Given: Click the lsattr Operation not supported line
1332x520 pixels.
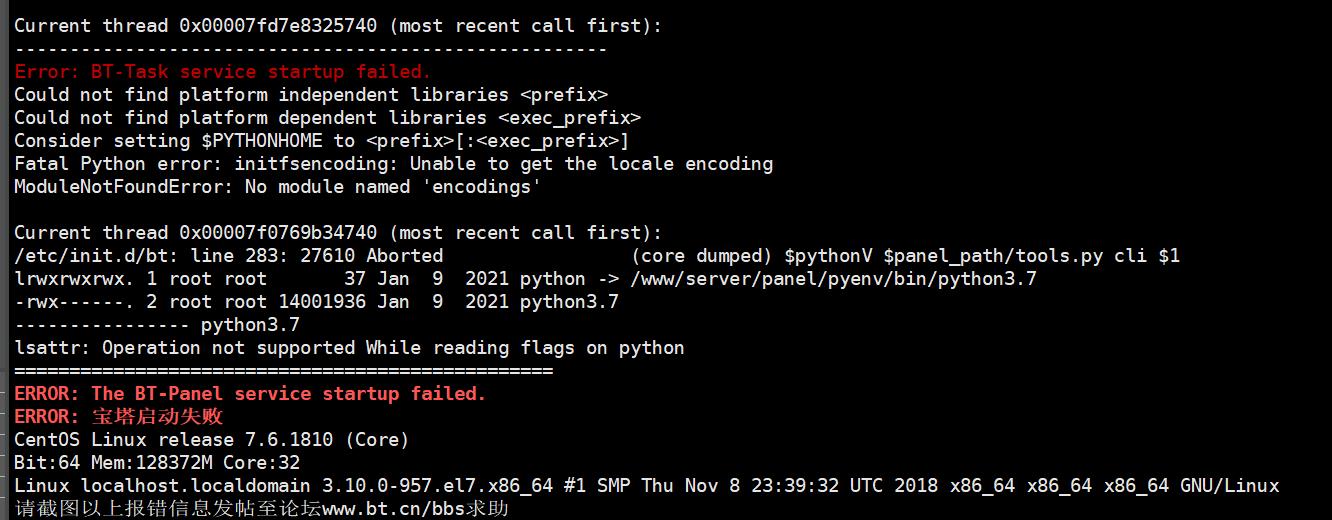Looking at the screenshot, I should (349, 348).
